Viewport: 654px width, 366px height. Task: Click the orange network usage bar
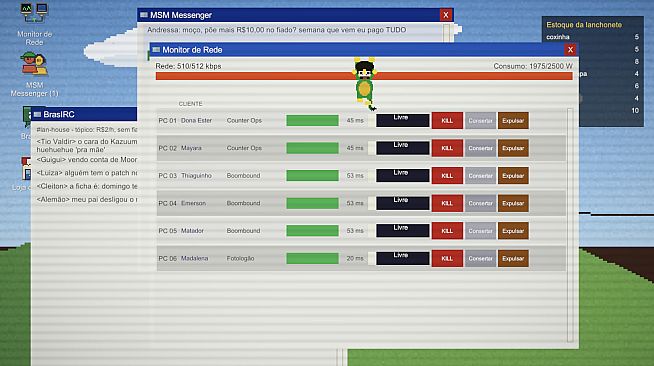[x=364, y=76]
